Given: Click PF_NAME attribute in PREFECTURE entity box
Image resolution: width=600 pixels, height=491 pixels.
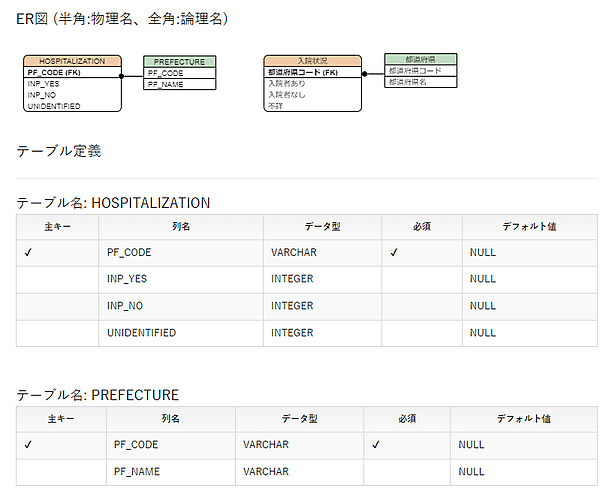Looking at the screenshot, I should pos(165,85).
